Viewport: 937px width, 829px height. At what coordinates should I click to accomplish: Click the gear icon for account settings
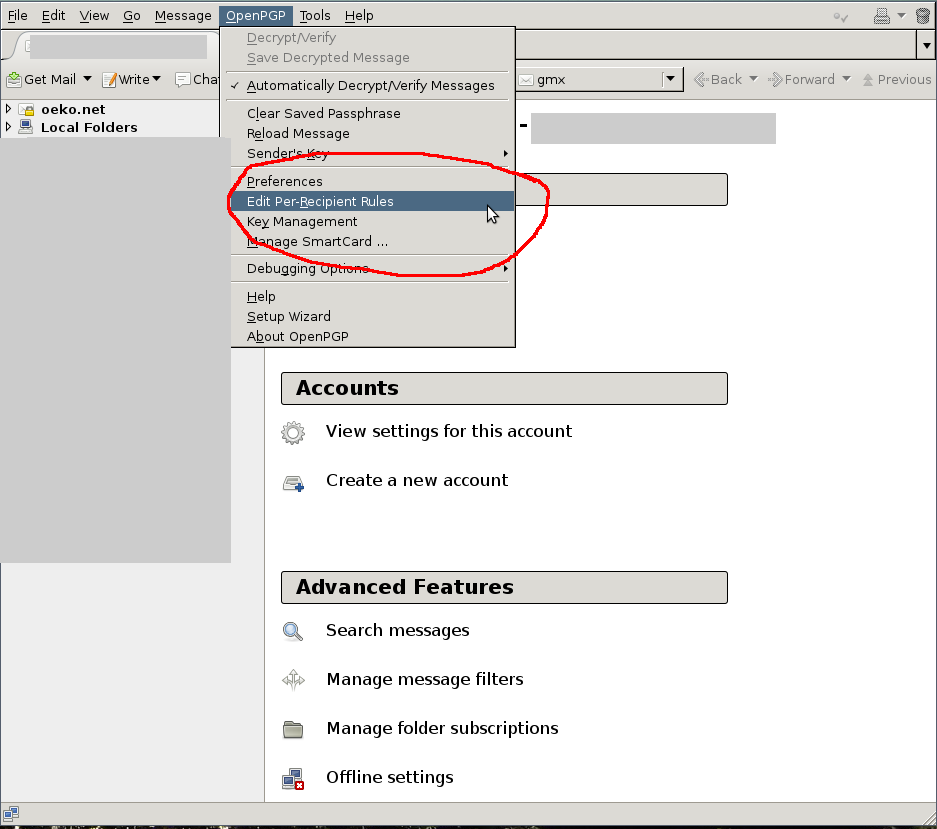pyautogui.click(x=293, y=432)
